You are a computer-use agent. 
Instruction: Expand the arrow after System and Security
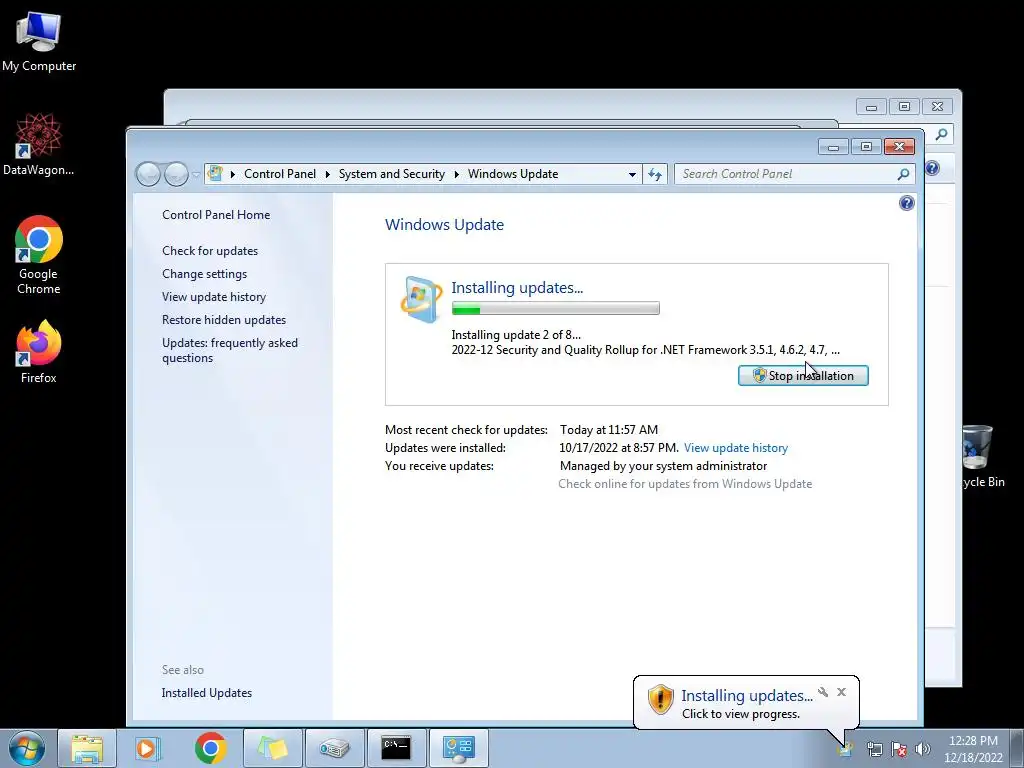pyautogui.click(x=456, y=174)
